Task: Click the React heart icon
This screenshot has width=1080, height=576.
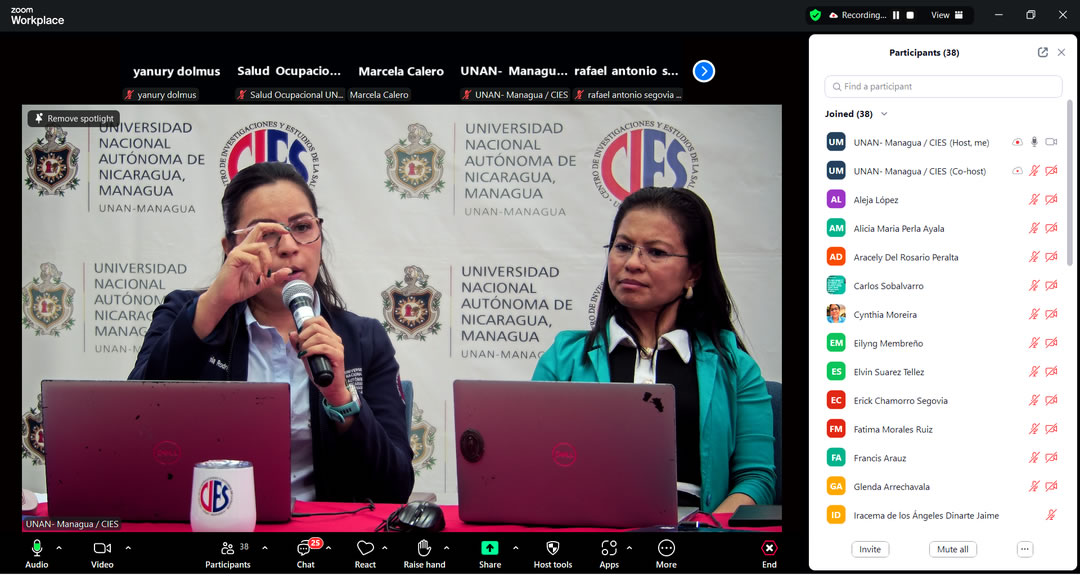Action: [365, 549]
